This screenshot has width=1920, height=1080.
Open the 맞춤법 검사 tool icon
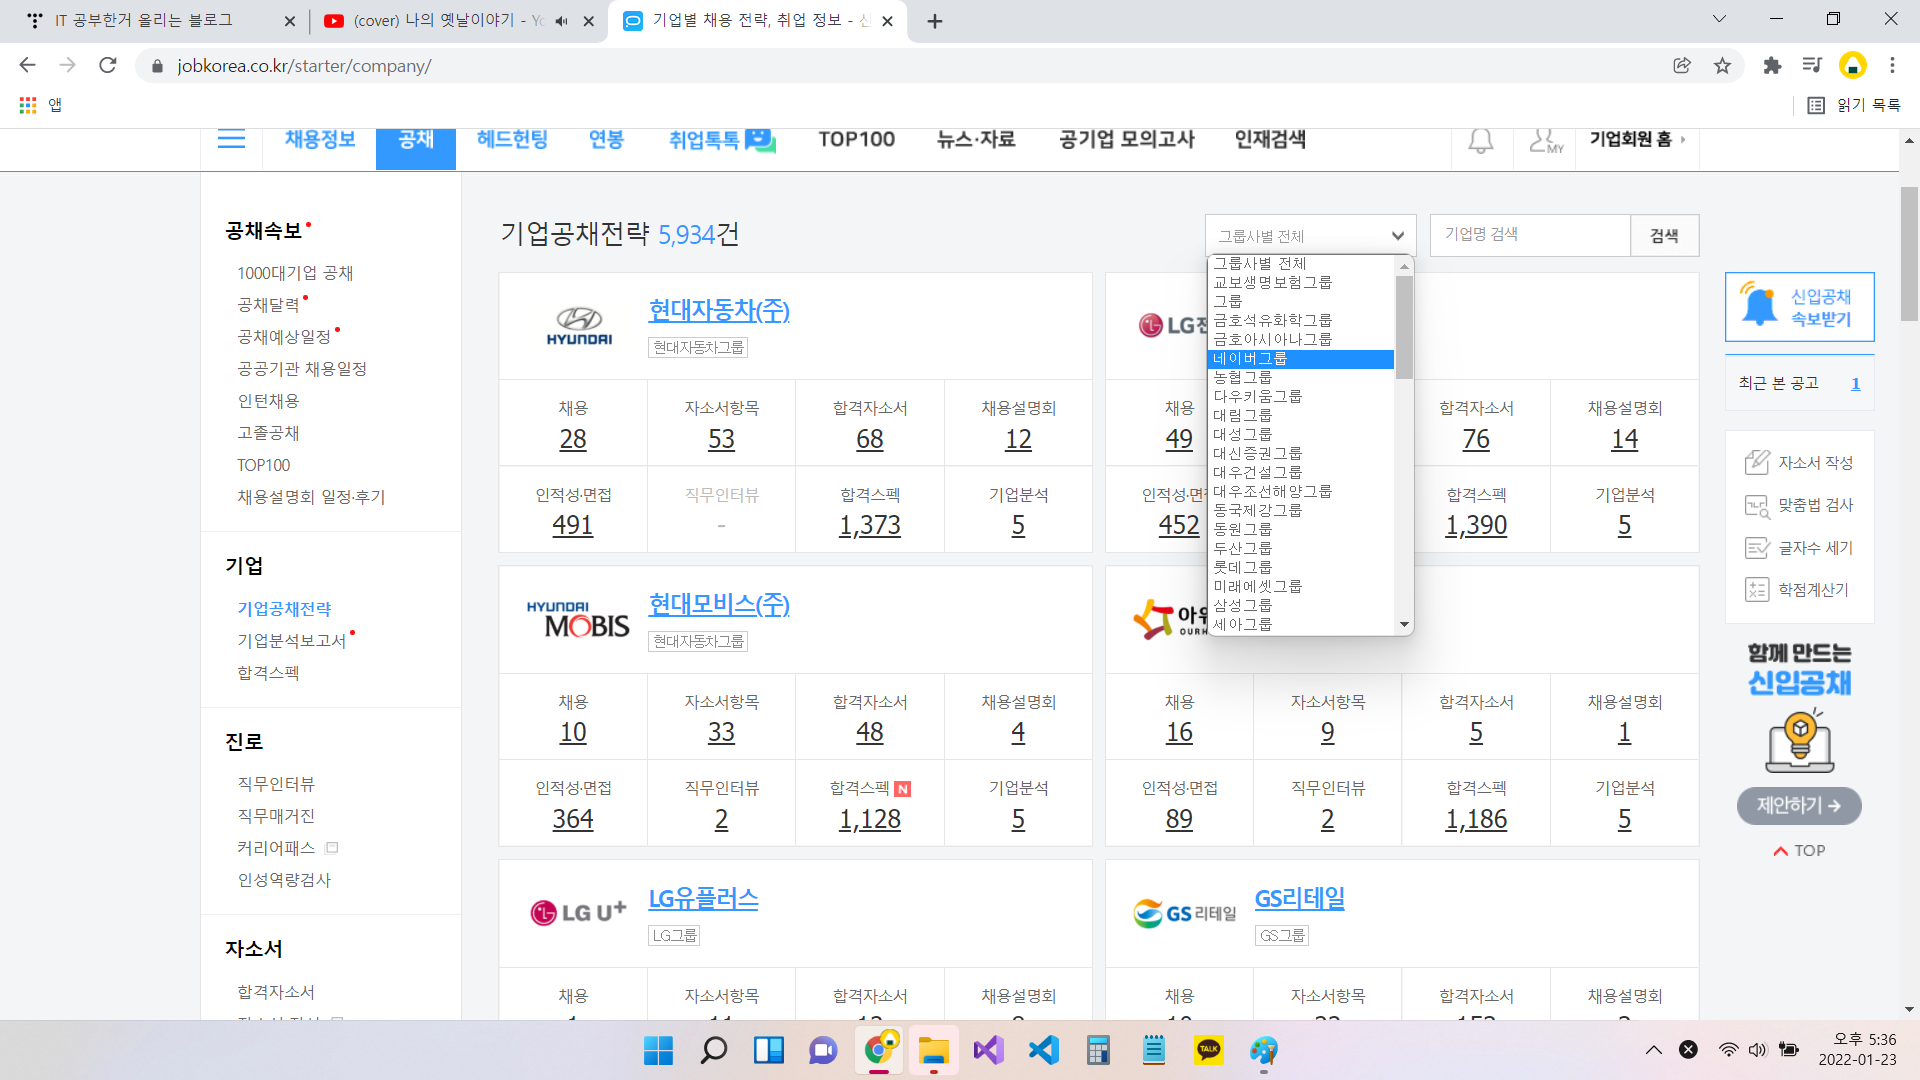point(1756,506)
